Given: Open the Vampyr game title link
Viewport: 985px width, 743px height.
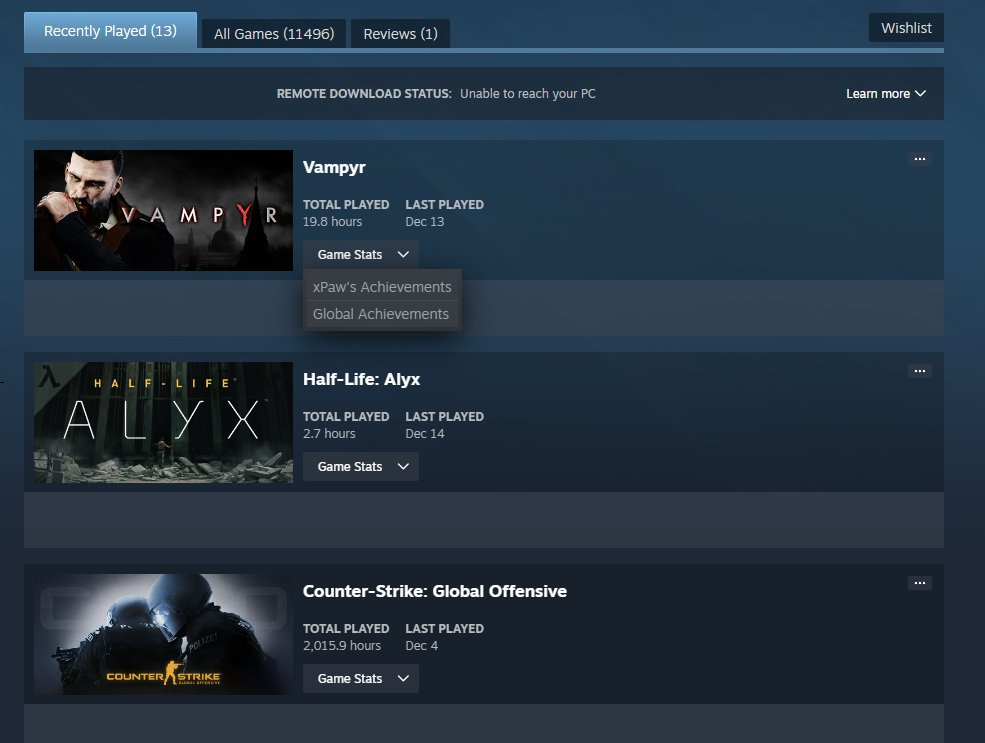Looking at the screenshot, I should [x=334, y=168].
